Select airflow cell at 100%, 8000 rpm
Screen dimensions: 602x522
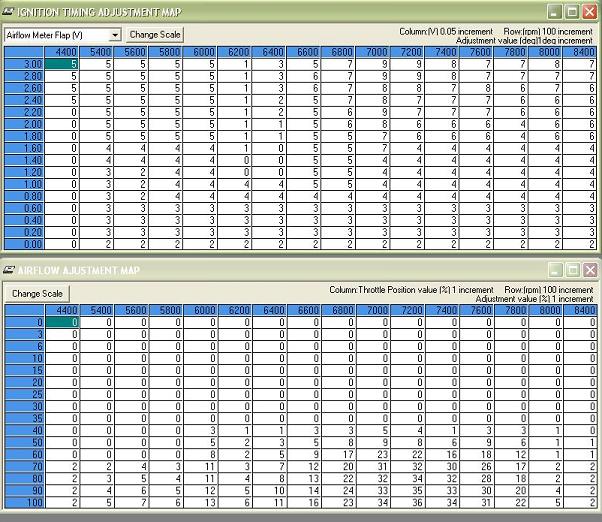(x=546, y=503)
